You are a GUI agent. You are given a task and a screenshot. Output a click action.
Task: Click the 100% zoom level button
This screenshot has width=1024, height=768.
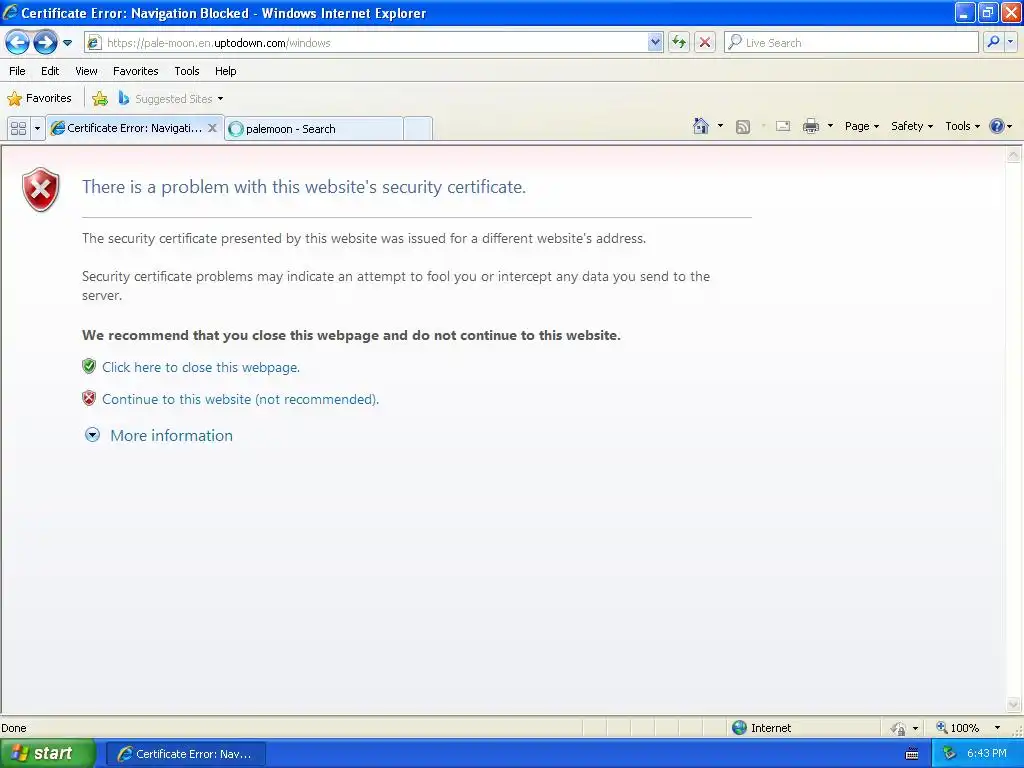[958, 728]
